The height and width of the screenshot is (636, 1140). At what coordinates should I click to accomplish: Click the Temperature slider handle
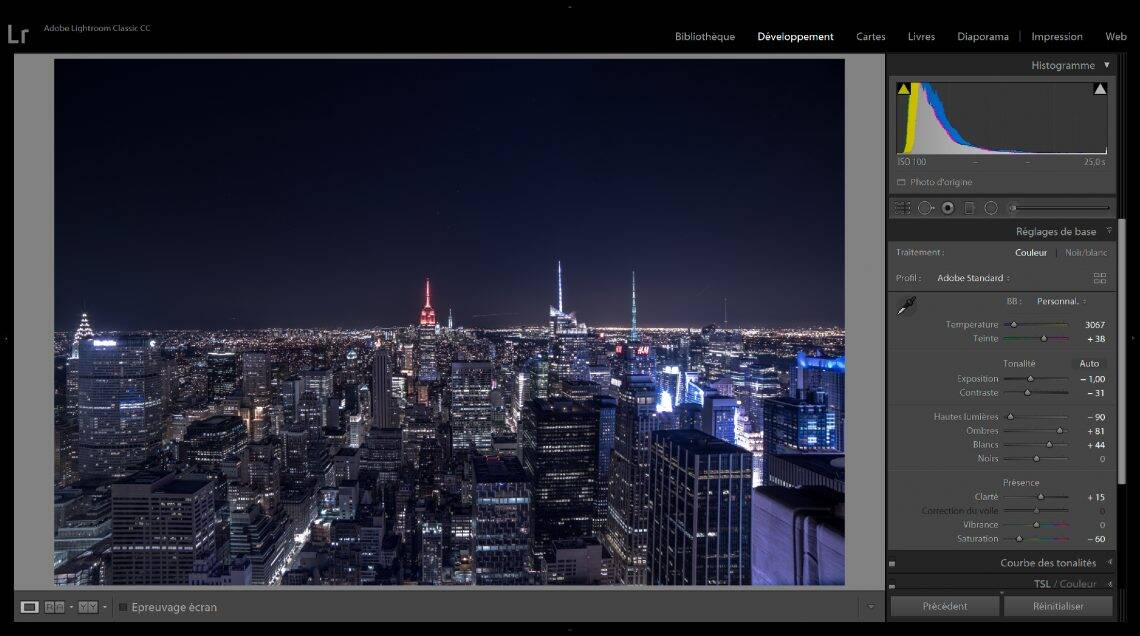1013,324
